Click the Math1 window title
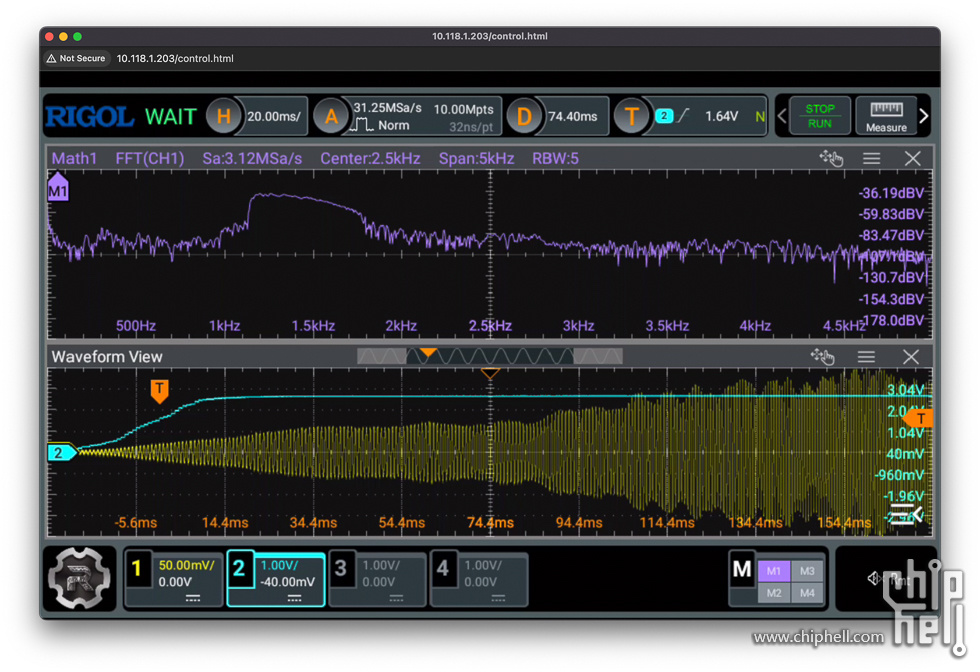This screenshot has width=980, height=672. coord(74,158)
